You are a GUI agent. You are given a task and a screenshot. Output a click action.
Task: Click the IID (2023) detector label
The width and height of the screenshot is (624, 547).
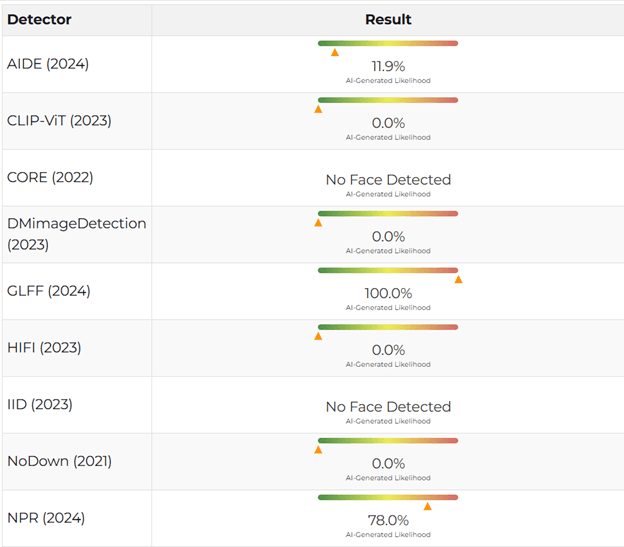[40, 404]
